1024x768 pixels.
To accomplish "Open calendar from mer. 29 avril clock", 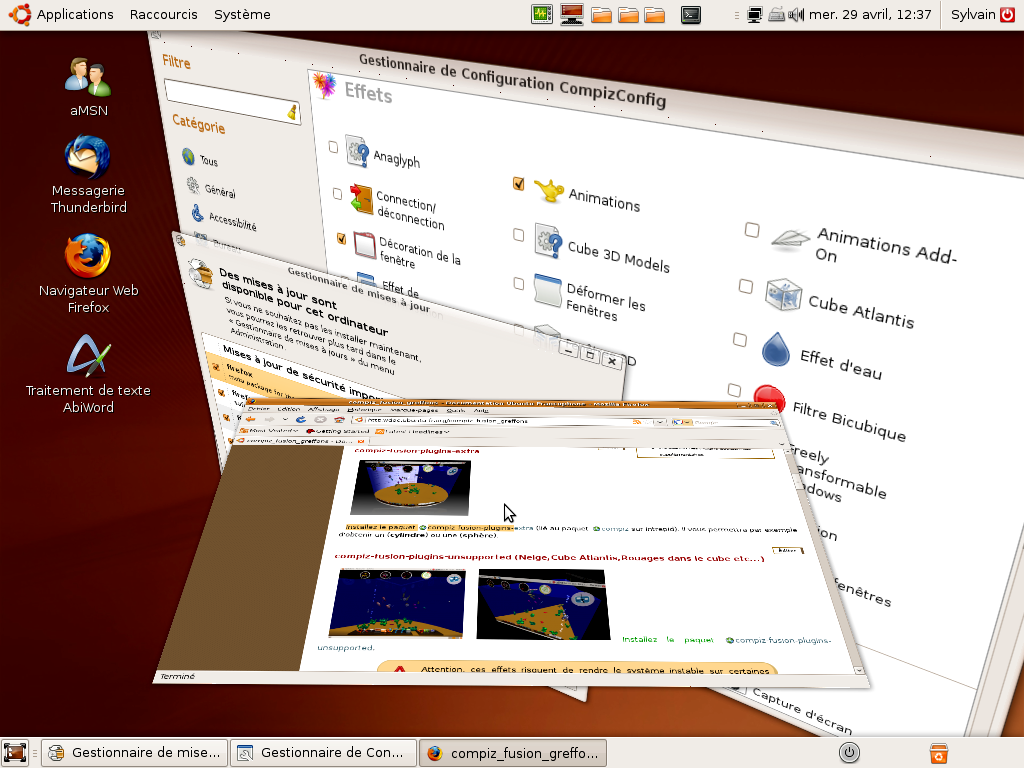I will [x=870, y=14].
